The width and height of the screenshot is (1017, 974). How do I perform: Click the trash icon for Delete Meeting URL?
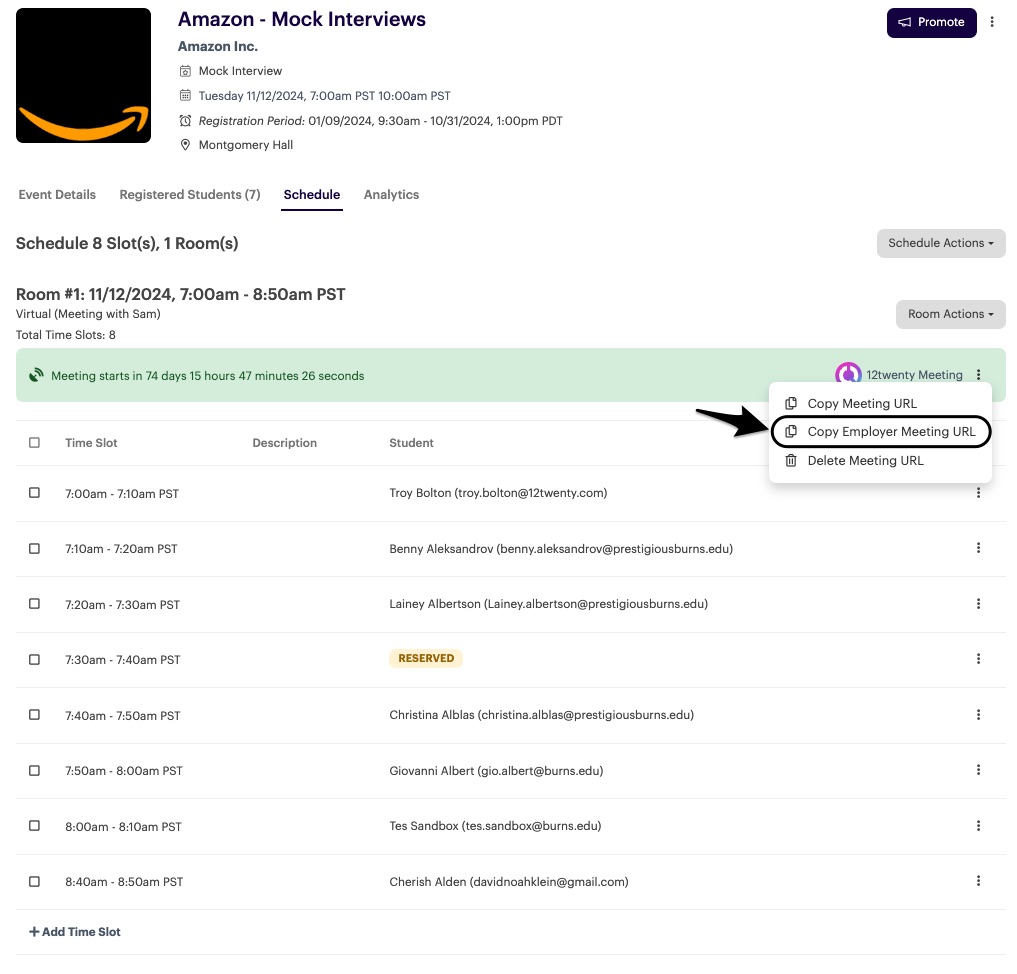click(x=791, y=460)
